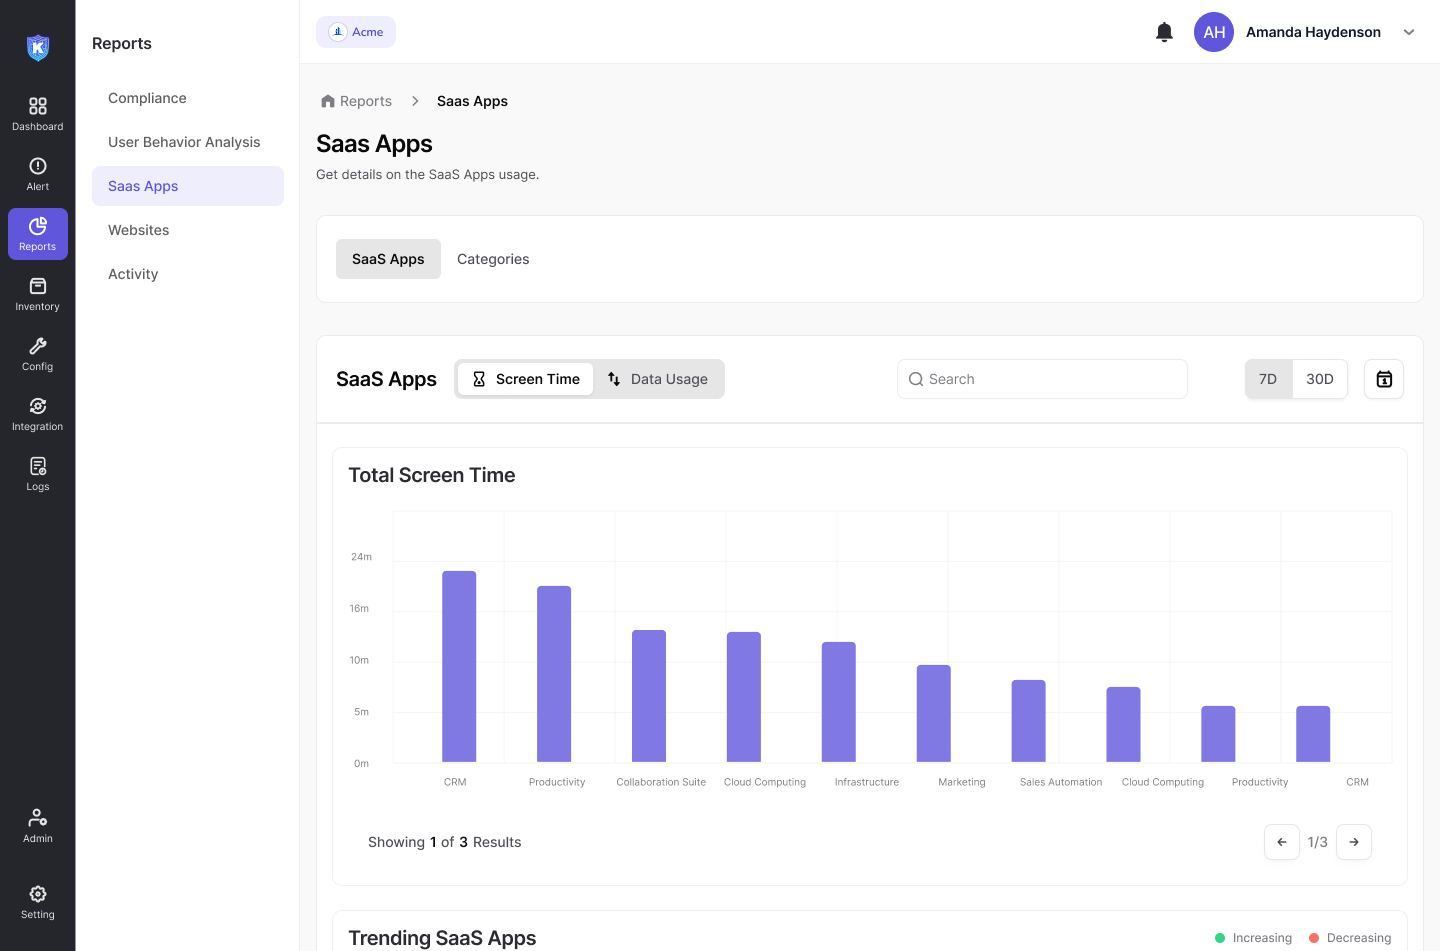The height and width of the screenshot is (951, 1440).
Task: Open the Admin section icon
Action: [x=37, y=826]
